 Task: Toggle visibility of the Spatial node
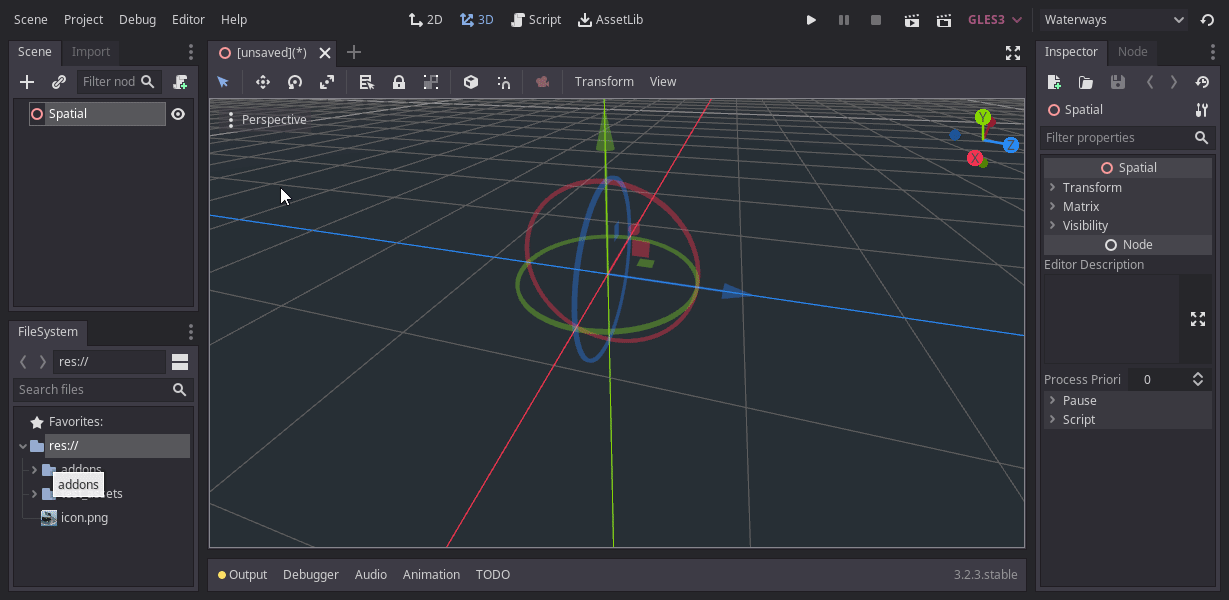(x=178, y=114)
